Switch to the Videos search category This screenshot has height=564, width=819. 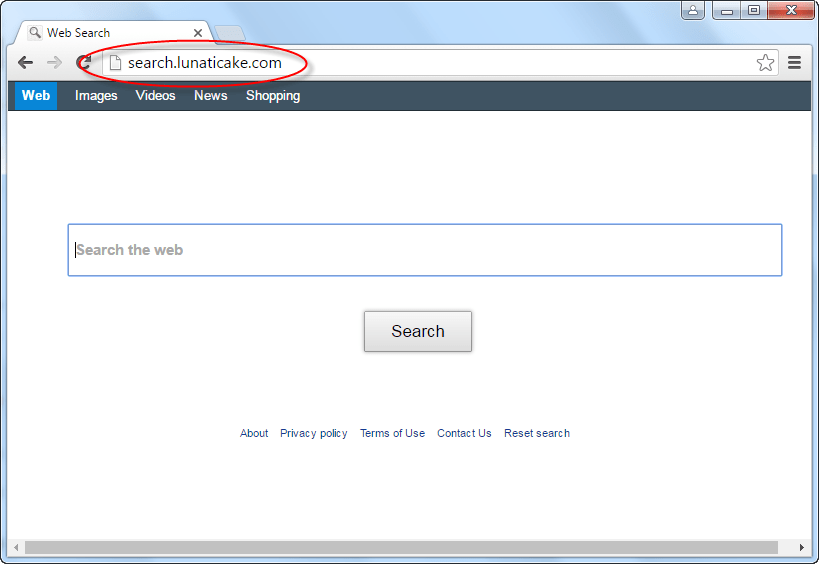point(155,96)
